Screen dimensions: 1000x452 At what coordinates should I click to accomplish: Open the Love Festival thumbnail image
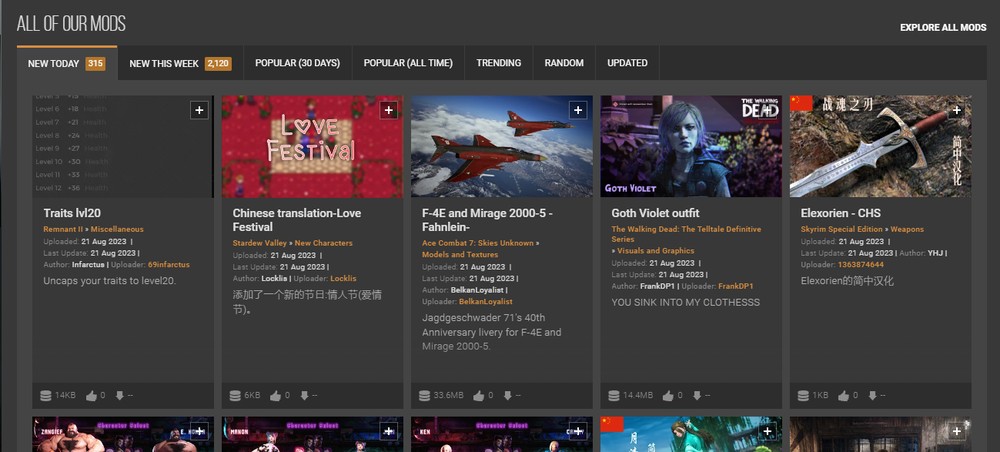pos(312,147)
